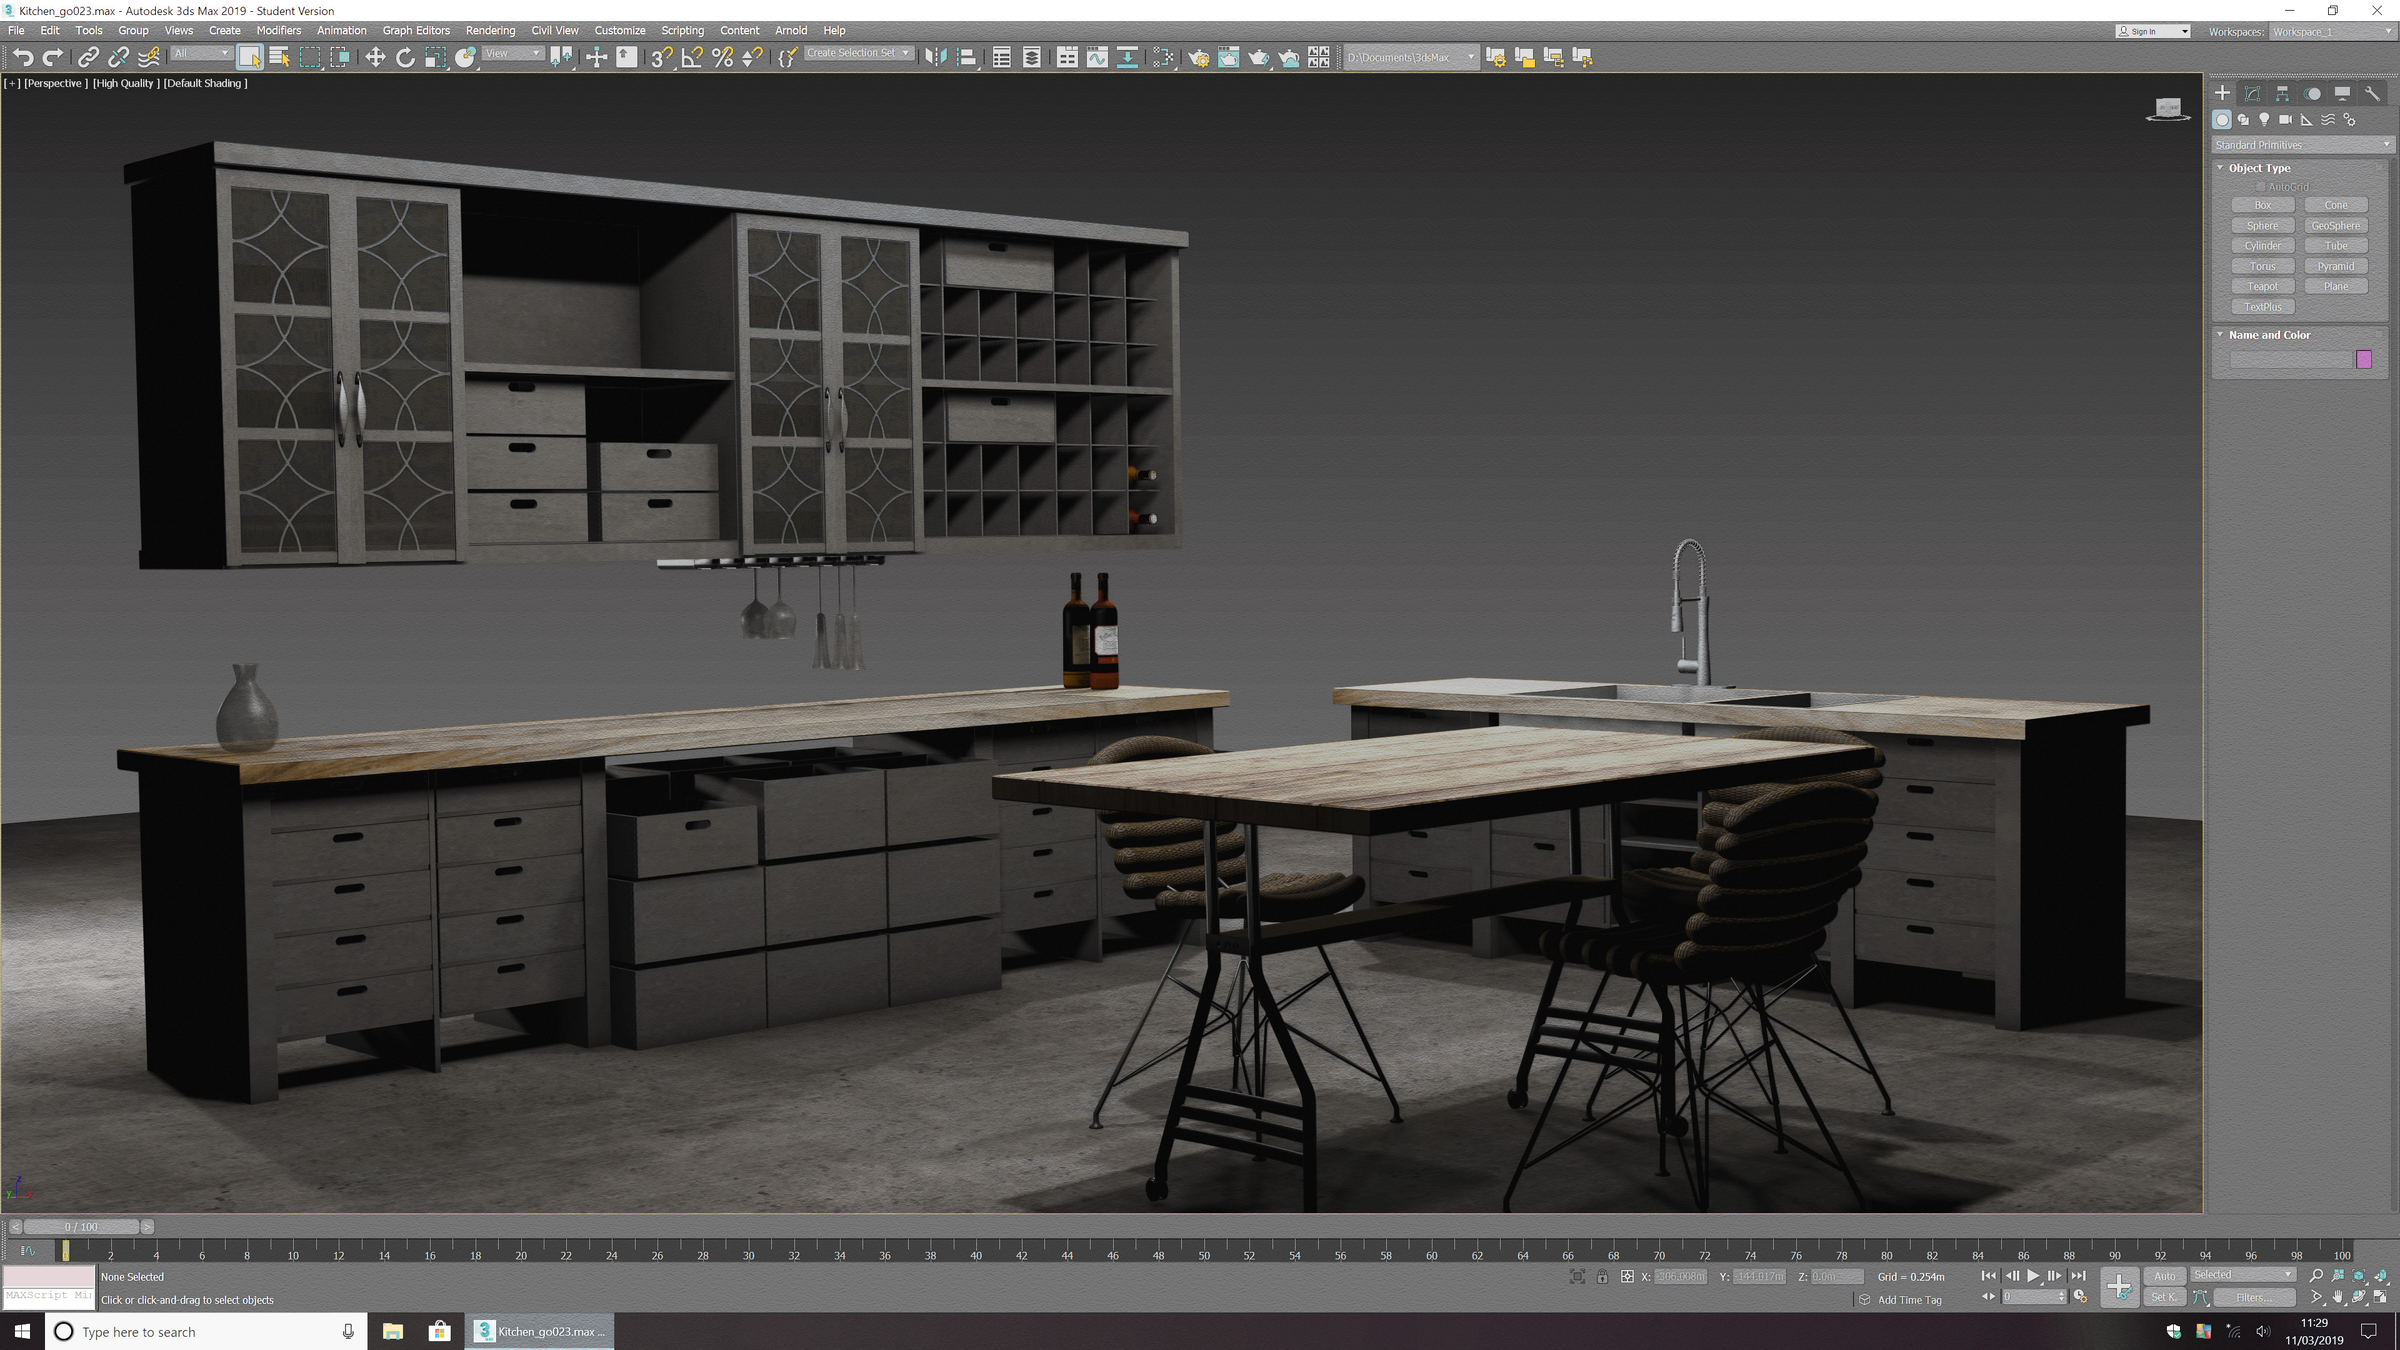Image resolution: width=2400 pixels, height=1350 pixels.
Task: Click Play Animation button
Action: click(2033, 1276)
